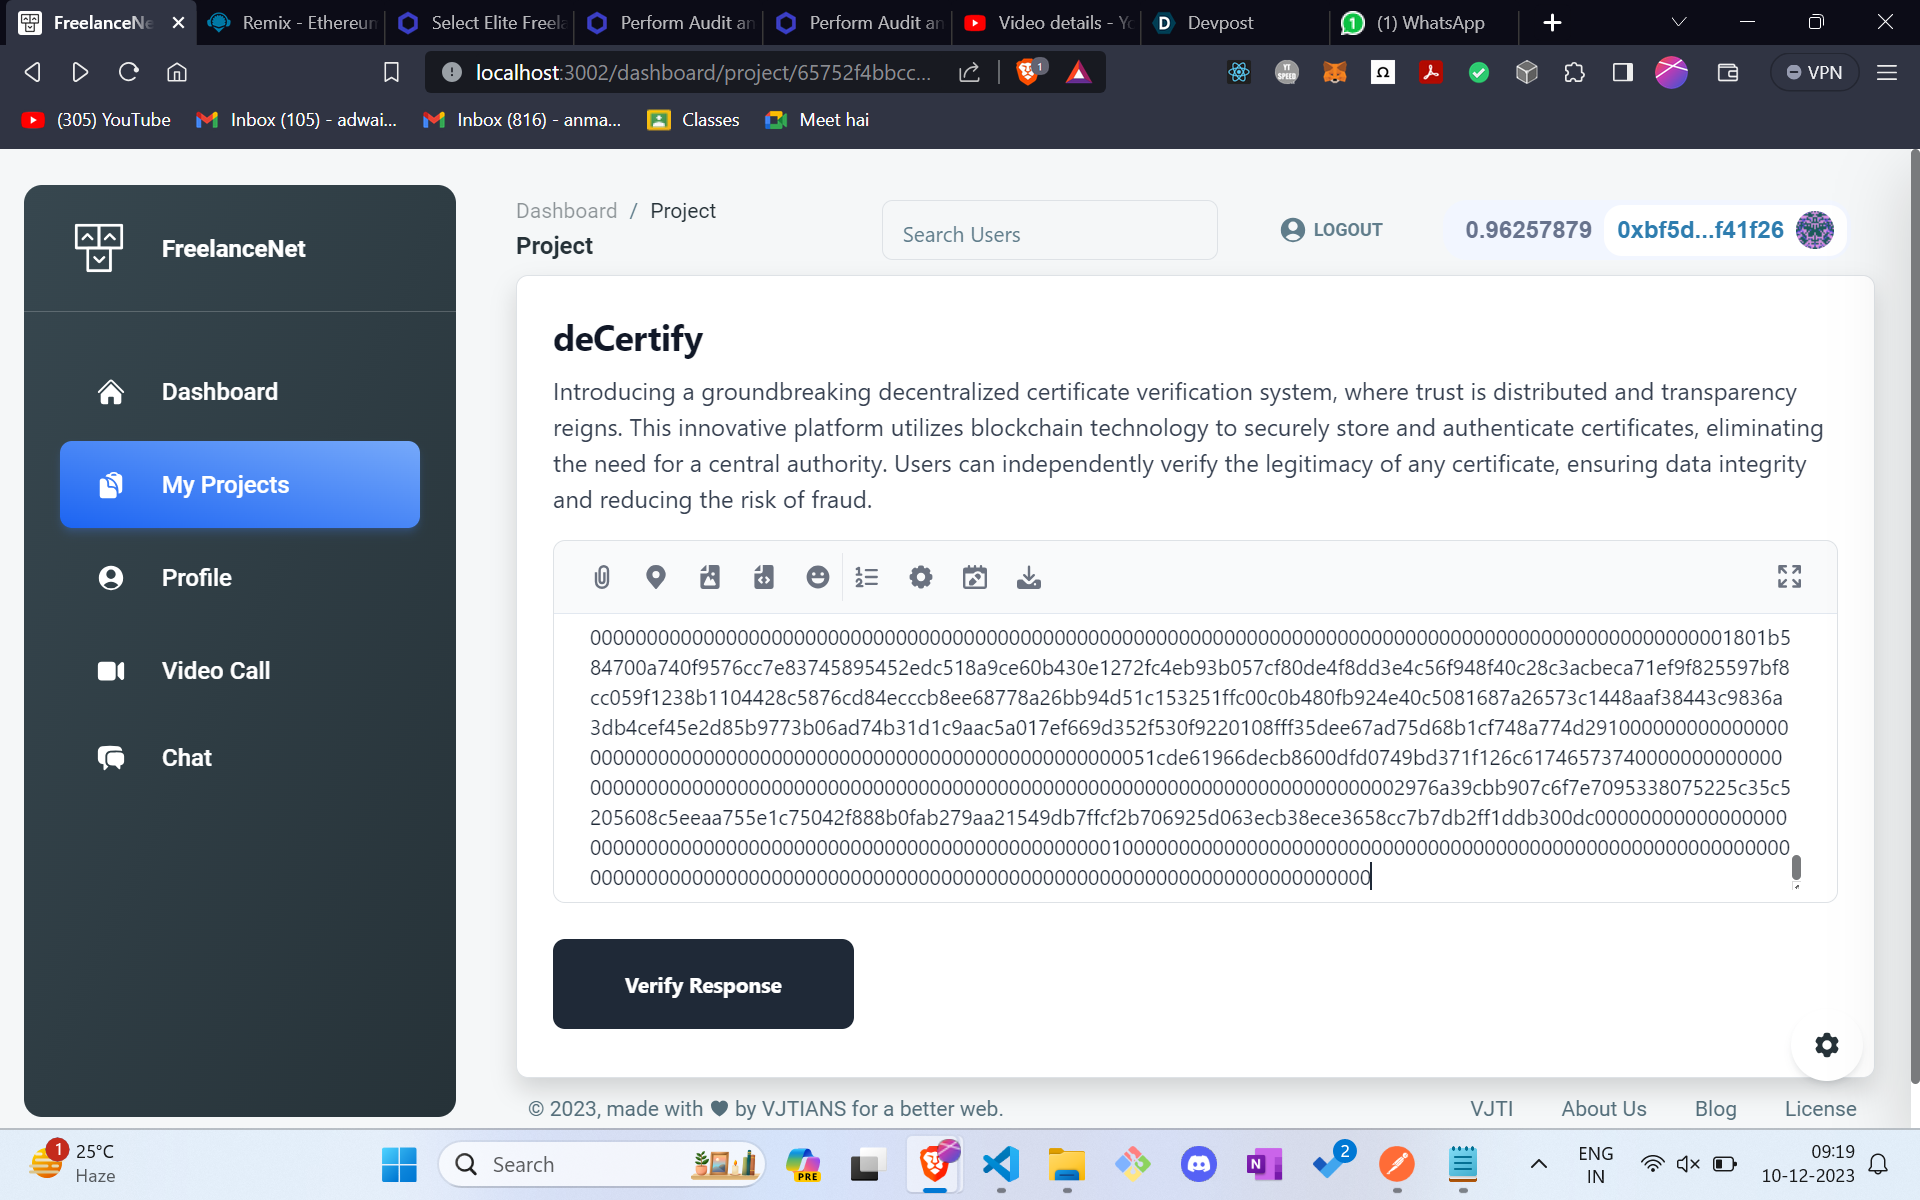Toggle the browser sidebar panel icon
This screenshot has height=1200, width=1920.
pos(1623,72)
